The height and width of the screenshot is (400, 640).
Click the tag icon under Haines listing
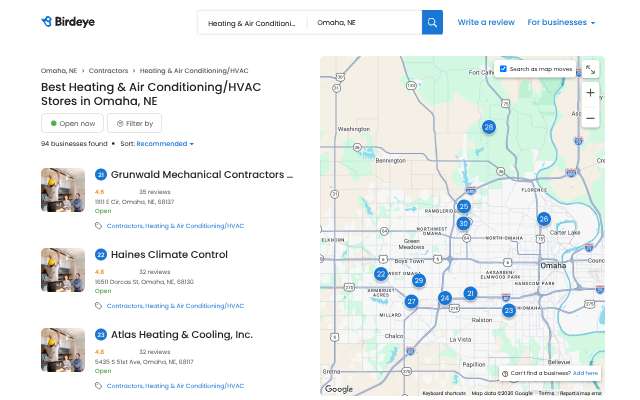[98, 306]
